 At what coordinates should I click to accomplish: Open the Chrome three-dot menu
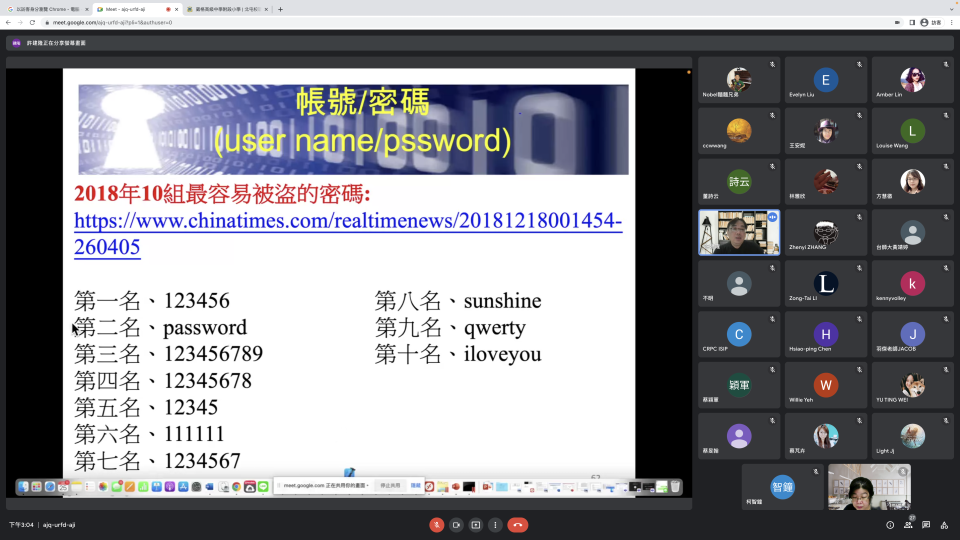click(x=952, y=22)
